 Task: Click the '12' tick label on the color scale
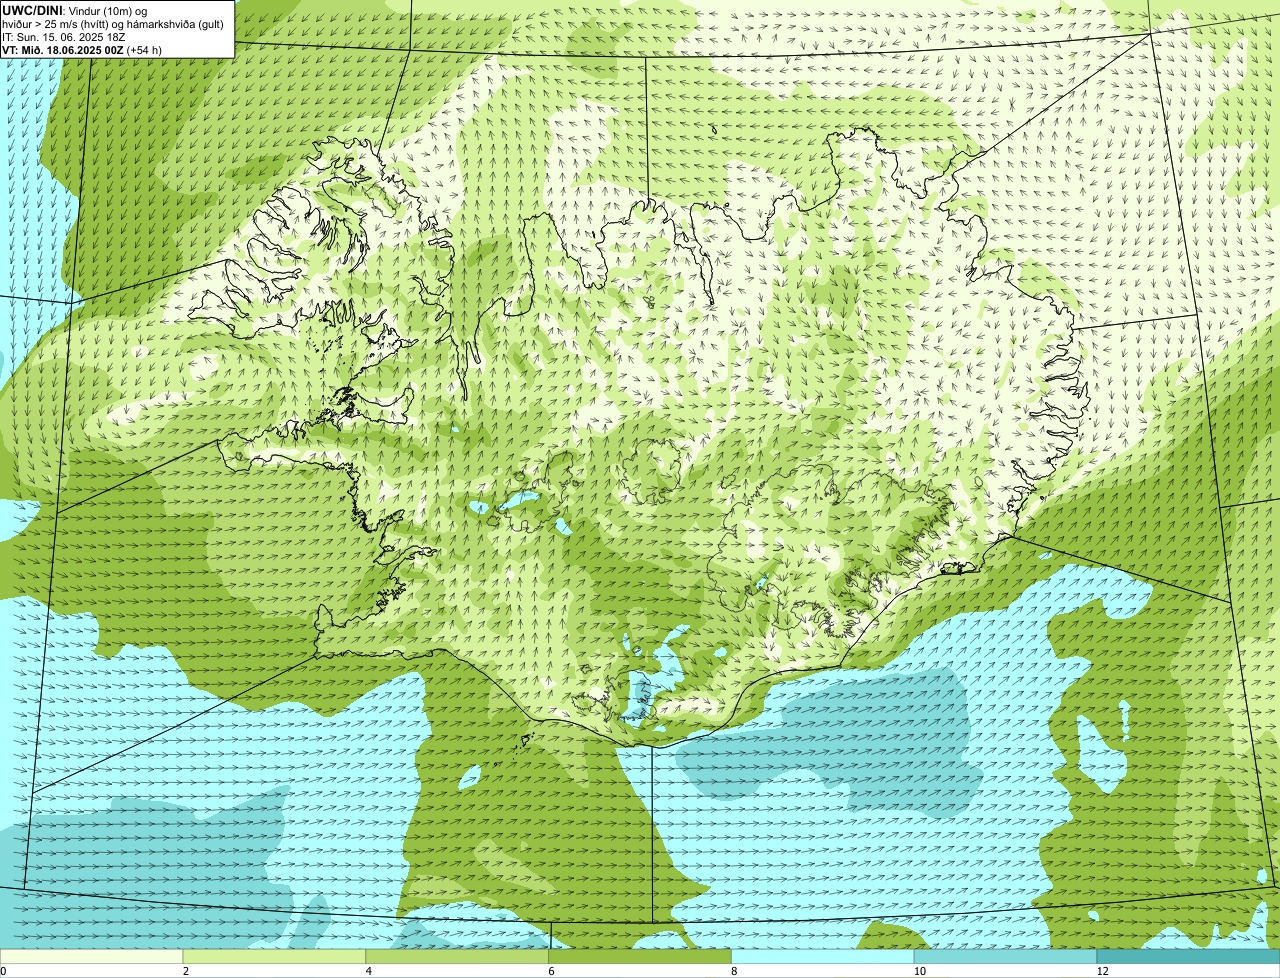point(1102,971)
